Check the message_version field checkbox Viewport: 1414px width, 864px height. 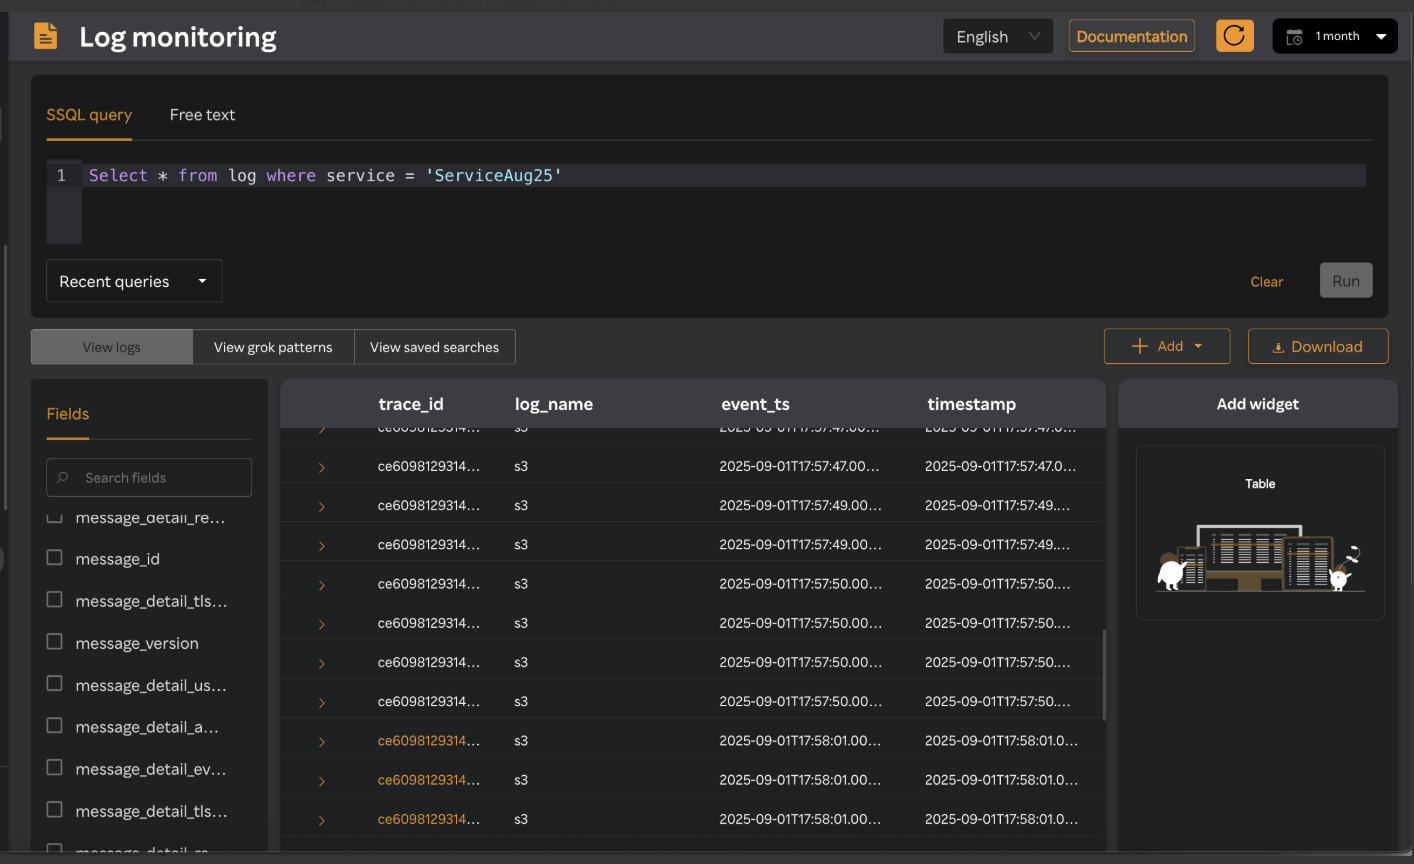pos(55,642)
